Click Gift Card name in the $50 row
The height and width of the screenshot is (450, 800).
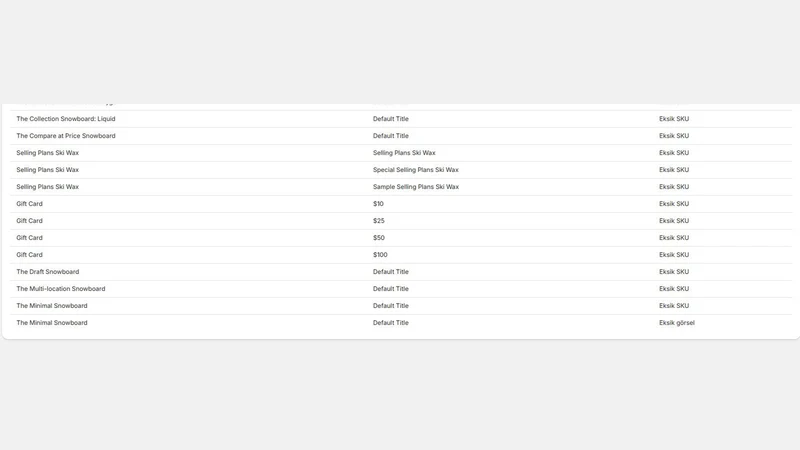pos(30,238)
